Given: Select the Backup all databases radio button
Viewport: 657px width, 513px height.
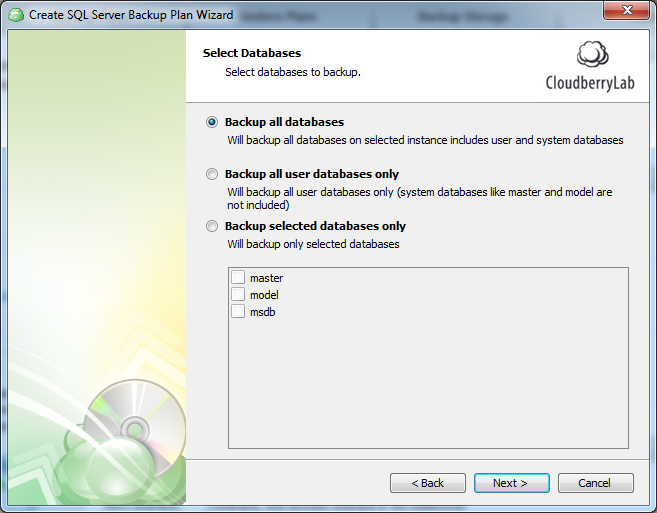Looking at the screenshot, I should point(212,122).
